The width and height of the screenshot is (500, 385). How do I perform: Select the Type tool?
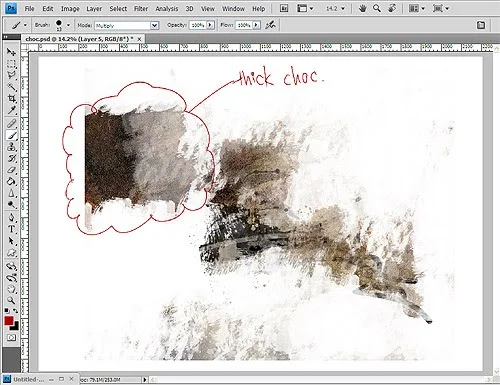point(11,229)
